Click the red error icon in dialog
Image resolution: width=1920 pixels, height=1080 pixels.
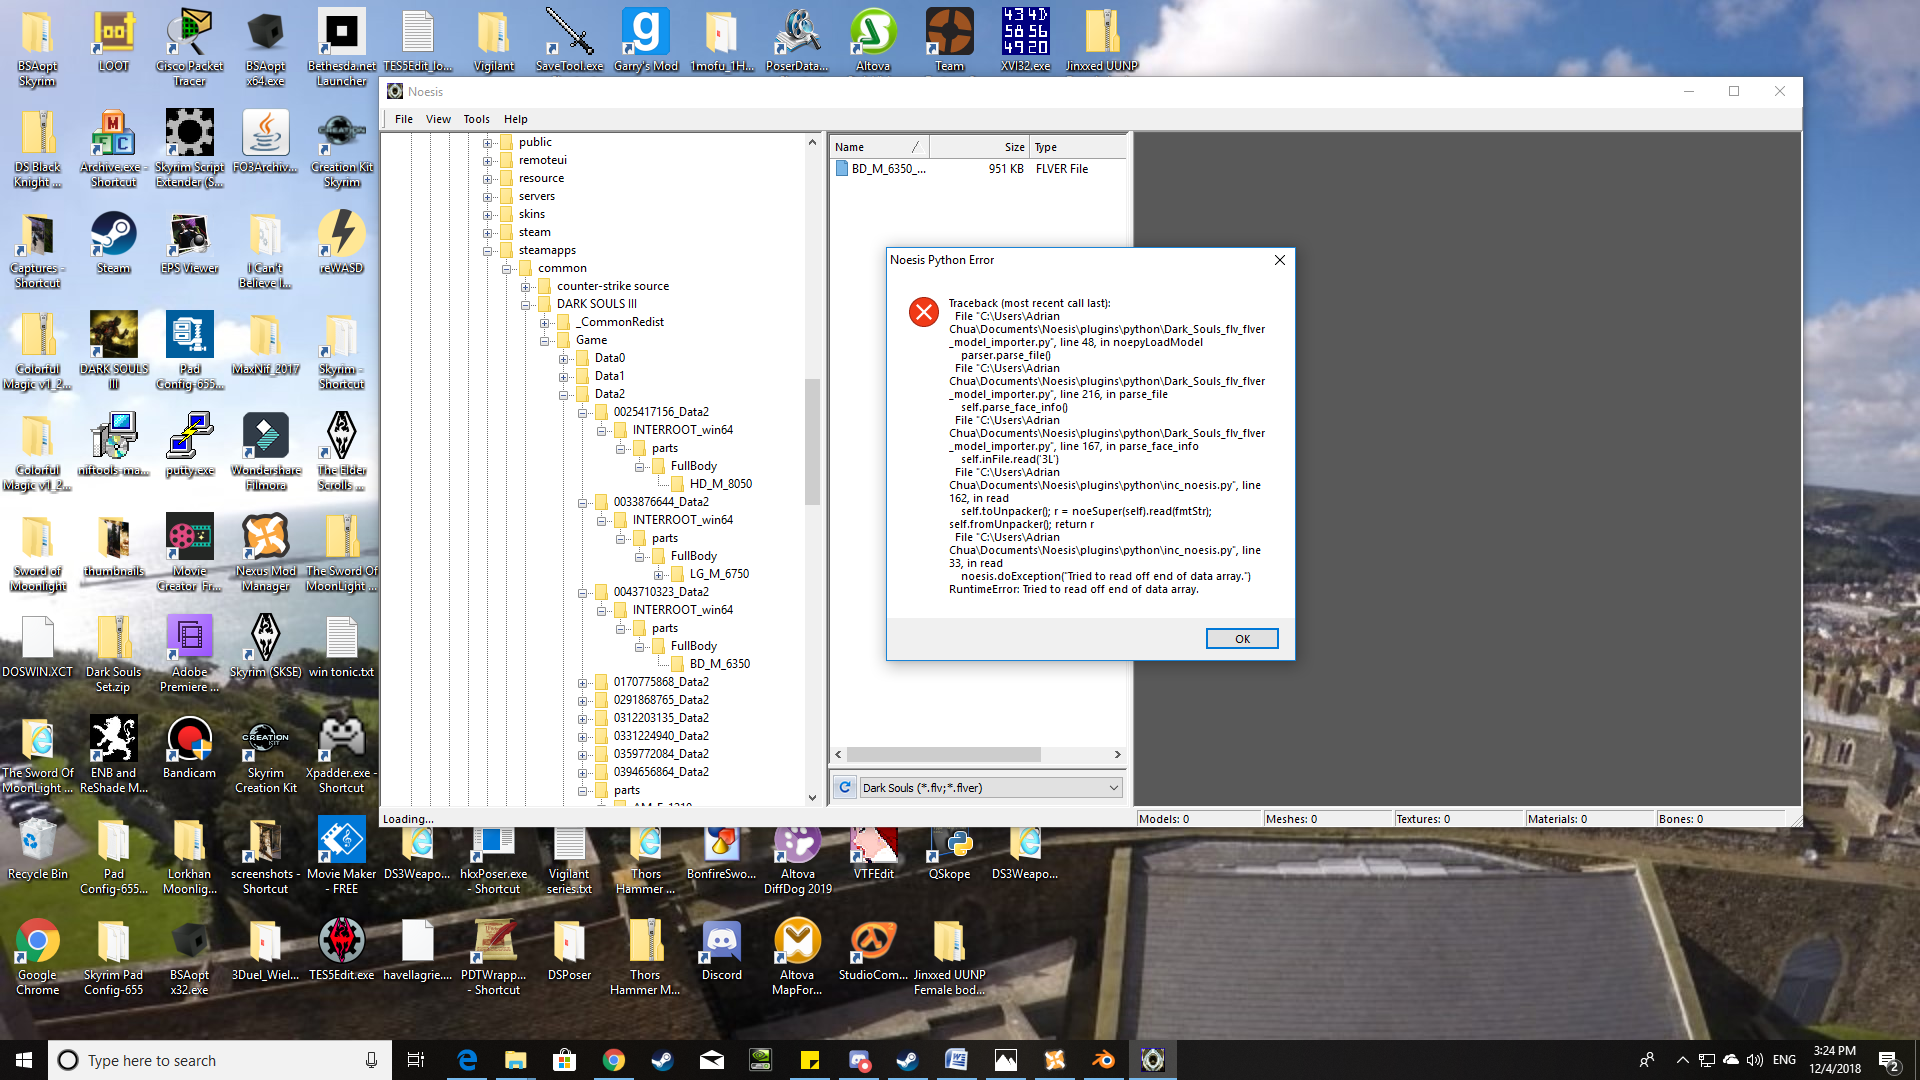(923, 312)
